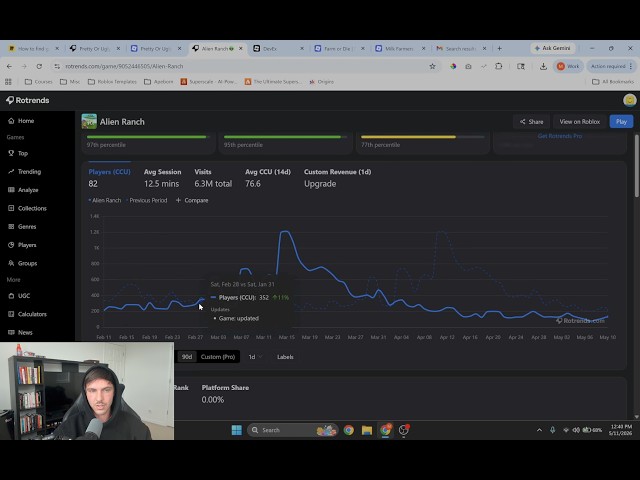The width and height of the screenshot is (640, 480).
Task: Open the Superscale bookmark
Action: click(209, 82)
